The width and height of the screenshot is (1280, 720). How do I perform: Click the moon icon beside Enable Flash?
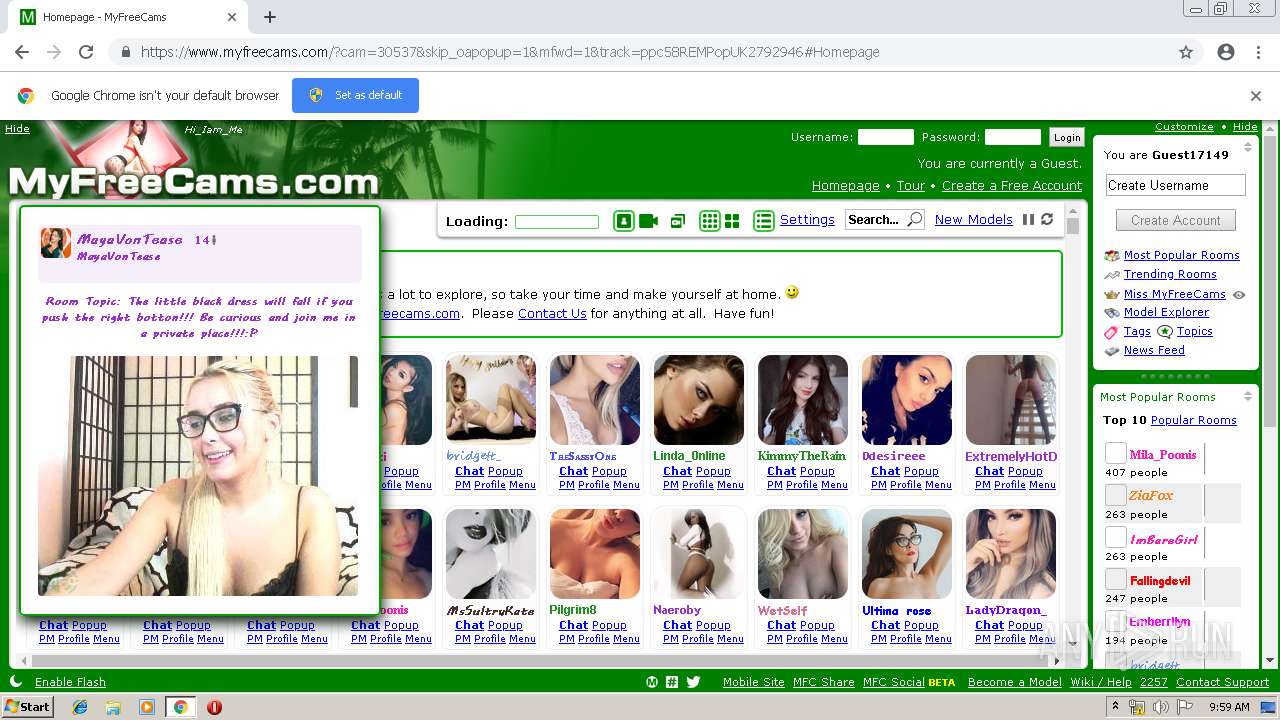tap(15, 682)
